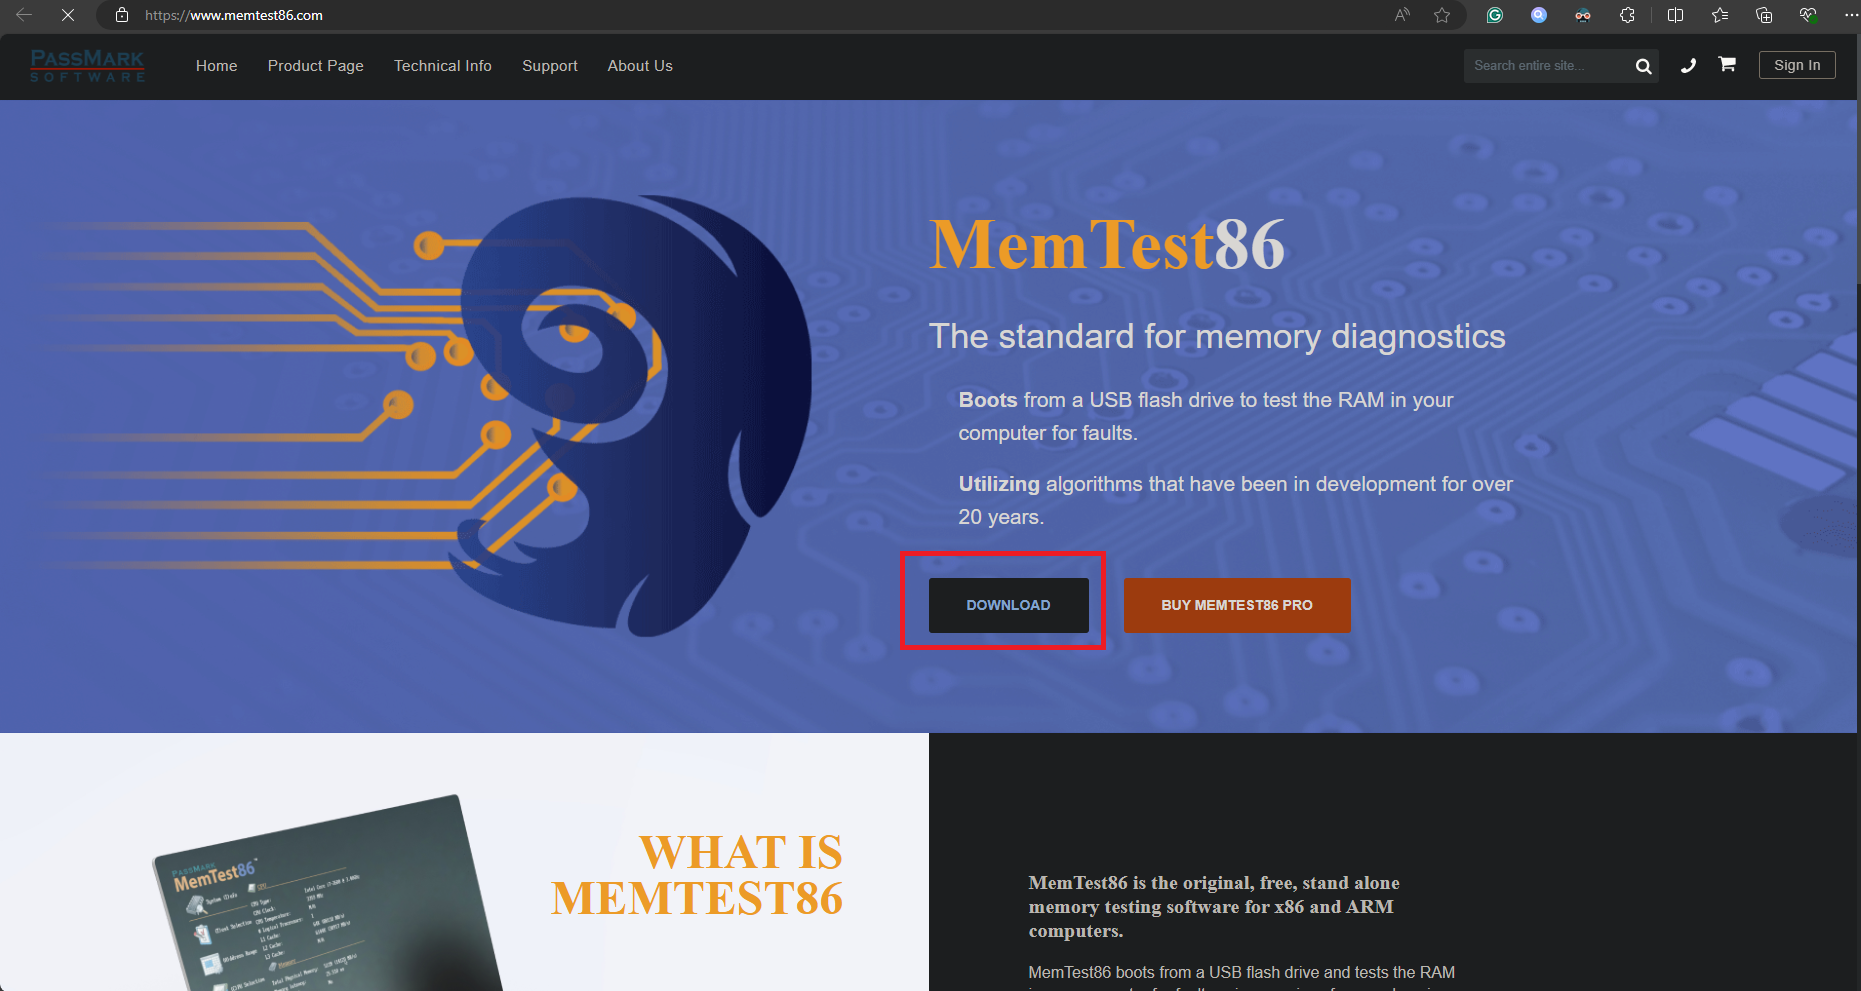
Task: Open the Home menu item
Action: point(217,66)
